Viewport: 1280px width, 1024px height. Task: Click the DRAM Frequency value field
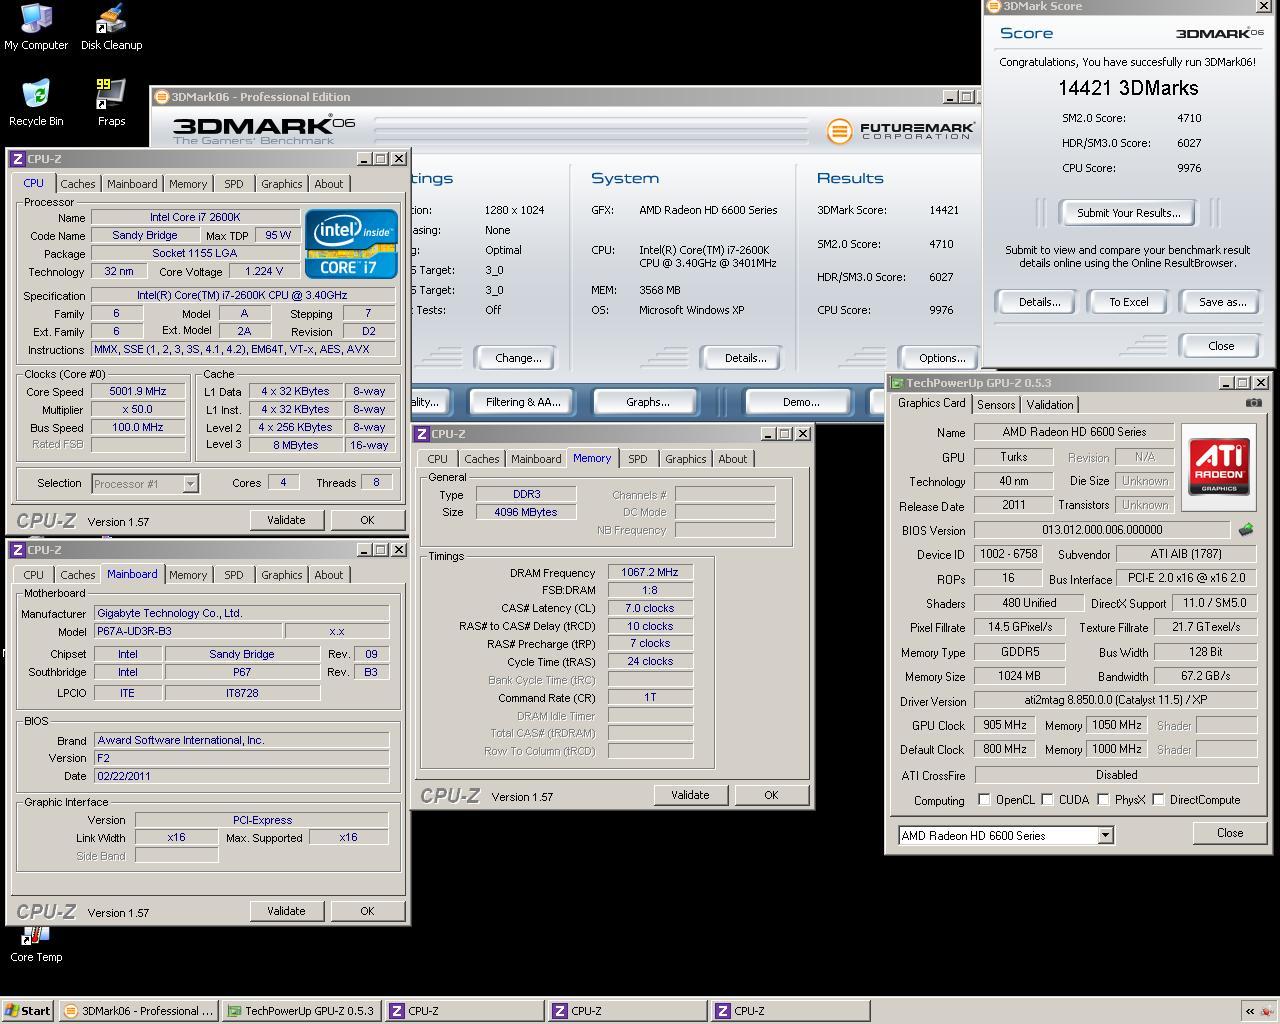(x=650, y=573)
